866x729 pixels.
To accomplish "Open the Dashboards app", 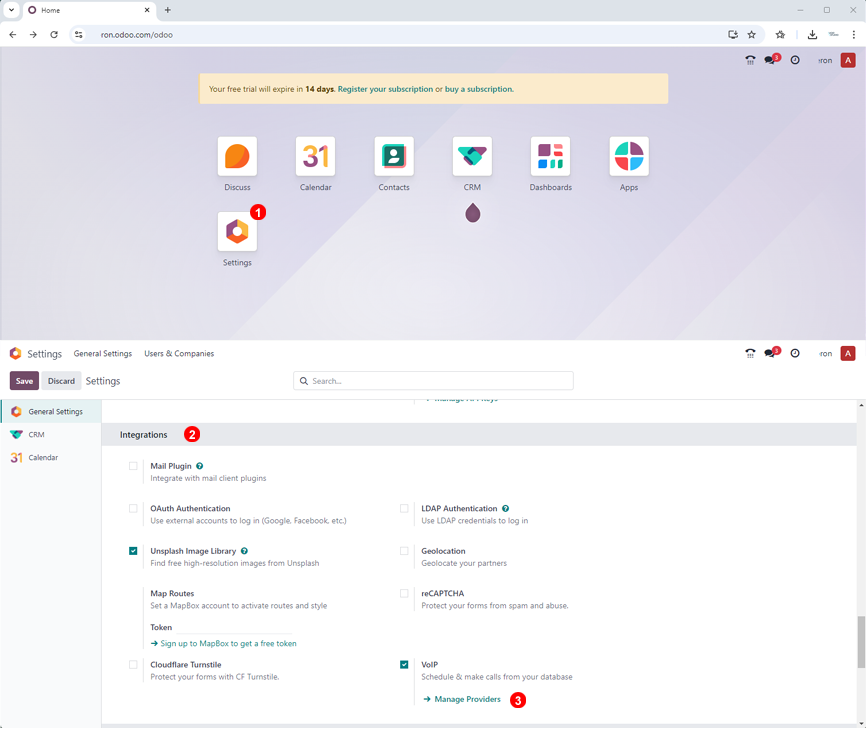I will click(x=550, y=156).
